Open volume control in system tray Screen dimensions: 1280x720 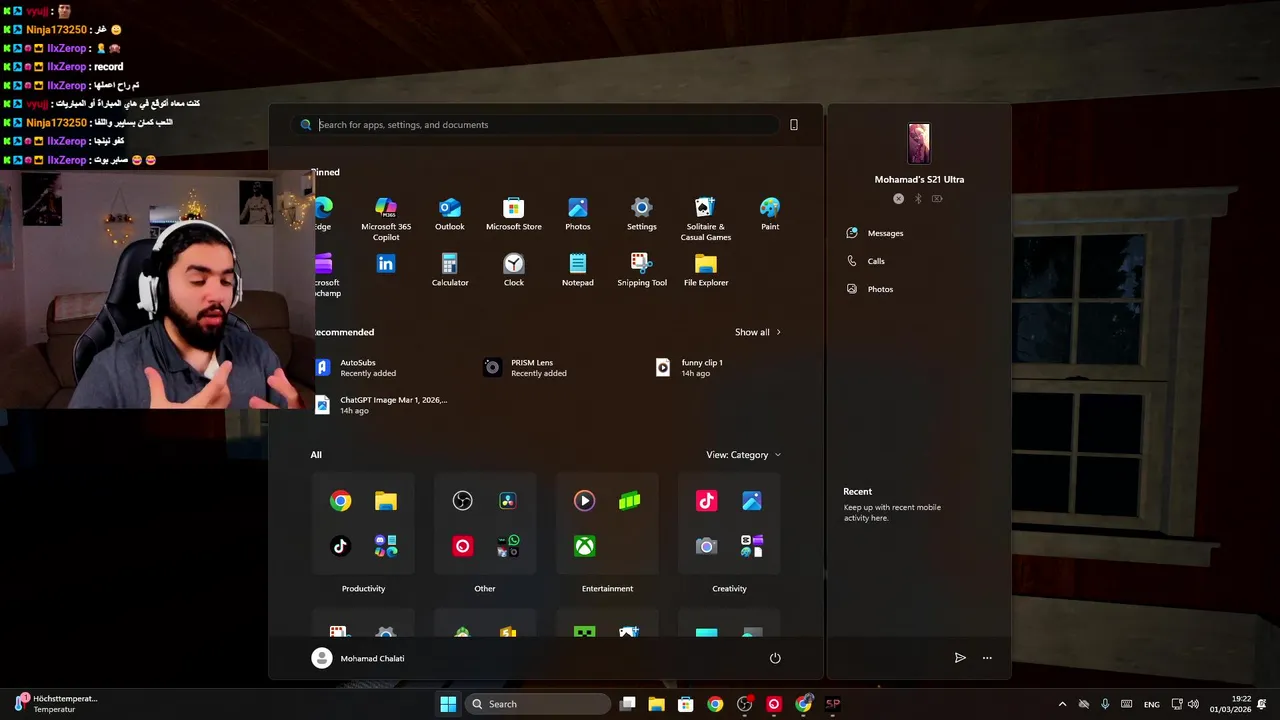pos(1193,704)
